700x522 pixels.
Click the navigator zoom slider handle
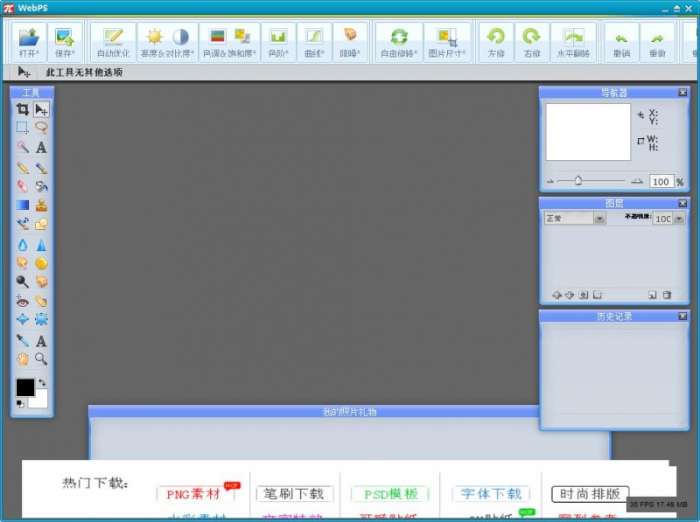click(578, 181)
